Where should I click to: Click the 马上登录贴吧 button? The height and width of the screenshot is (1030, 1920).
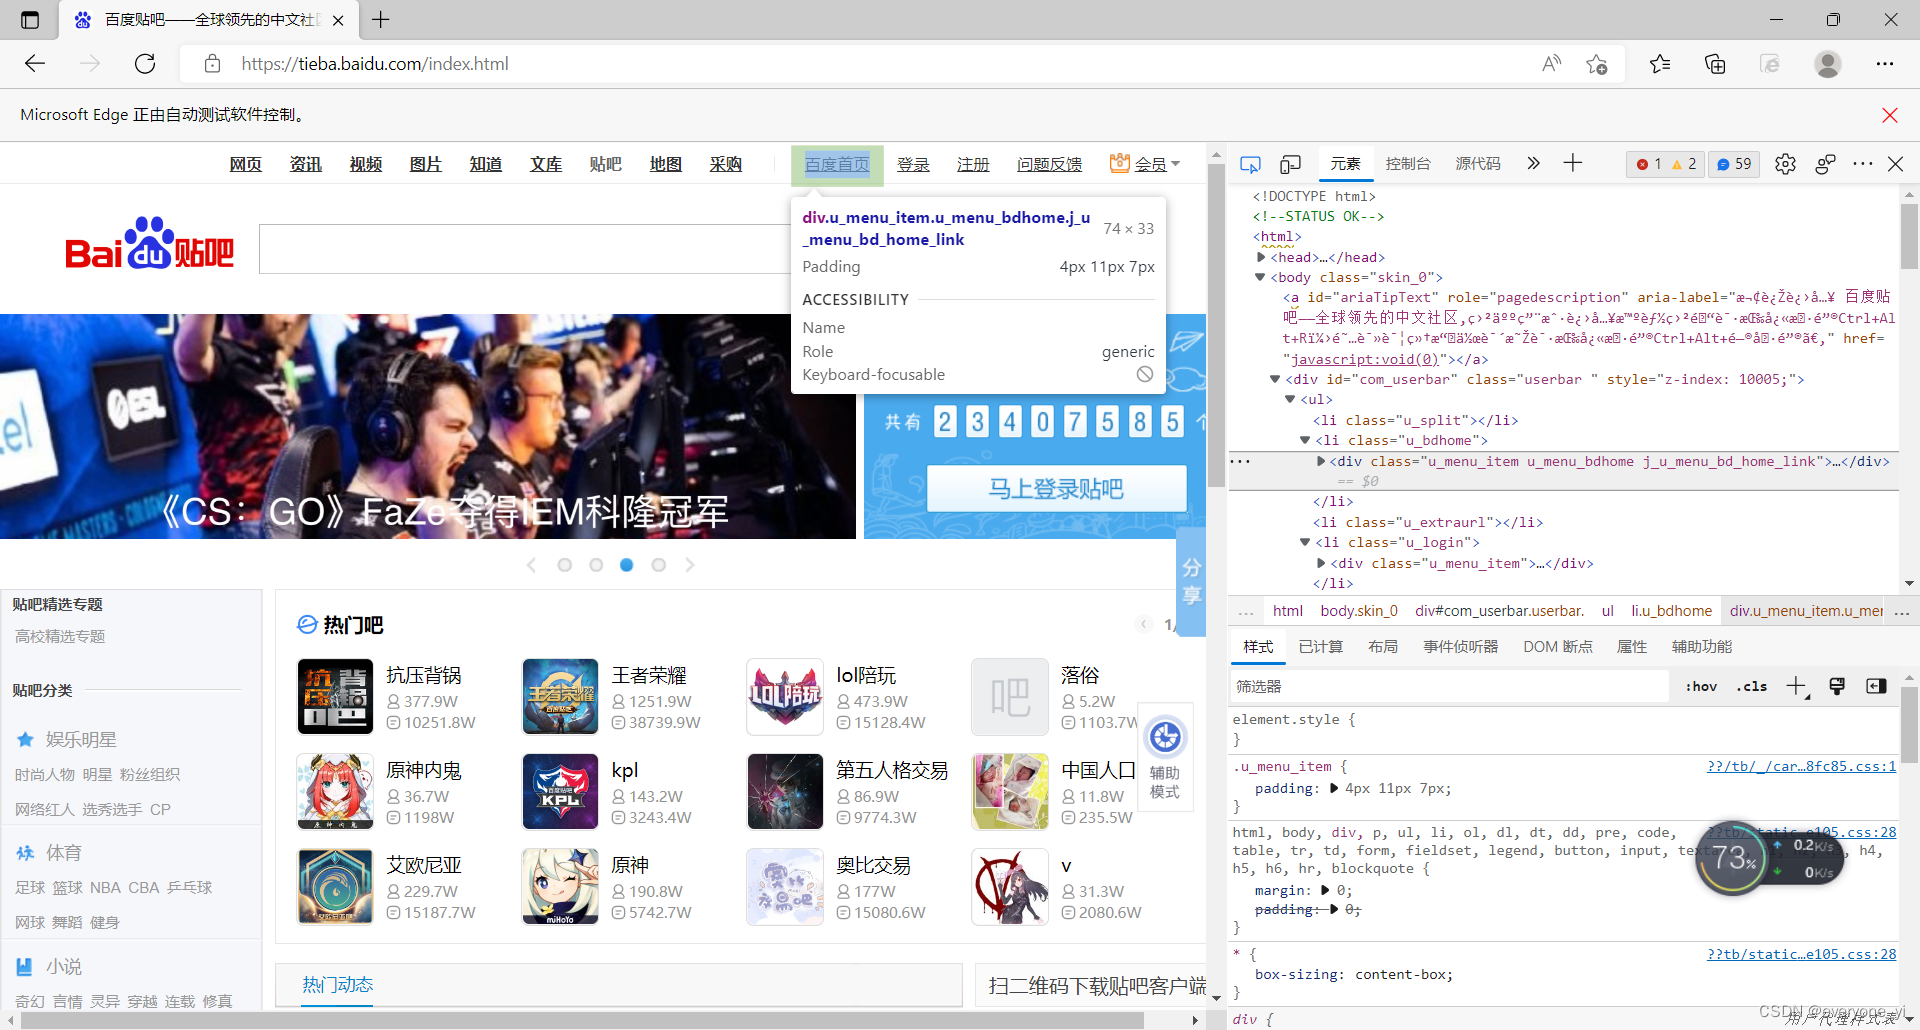coord(1056,489)
